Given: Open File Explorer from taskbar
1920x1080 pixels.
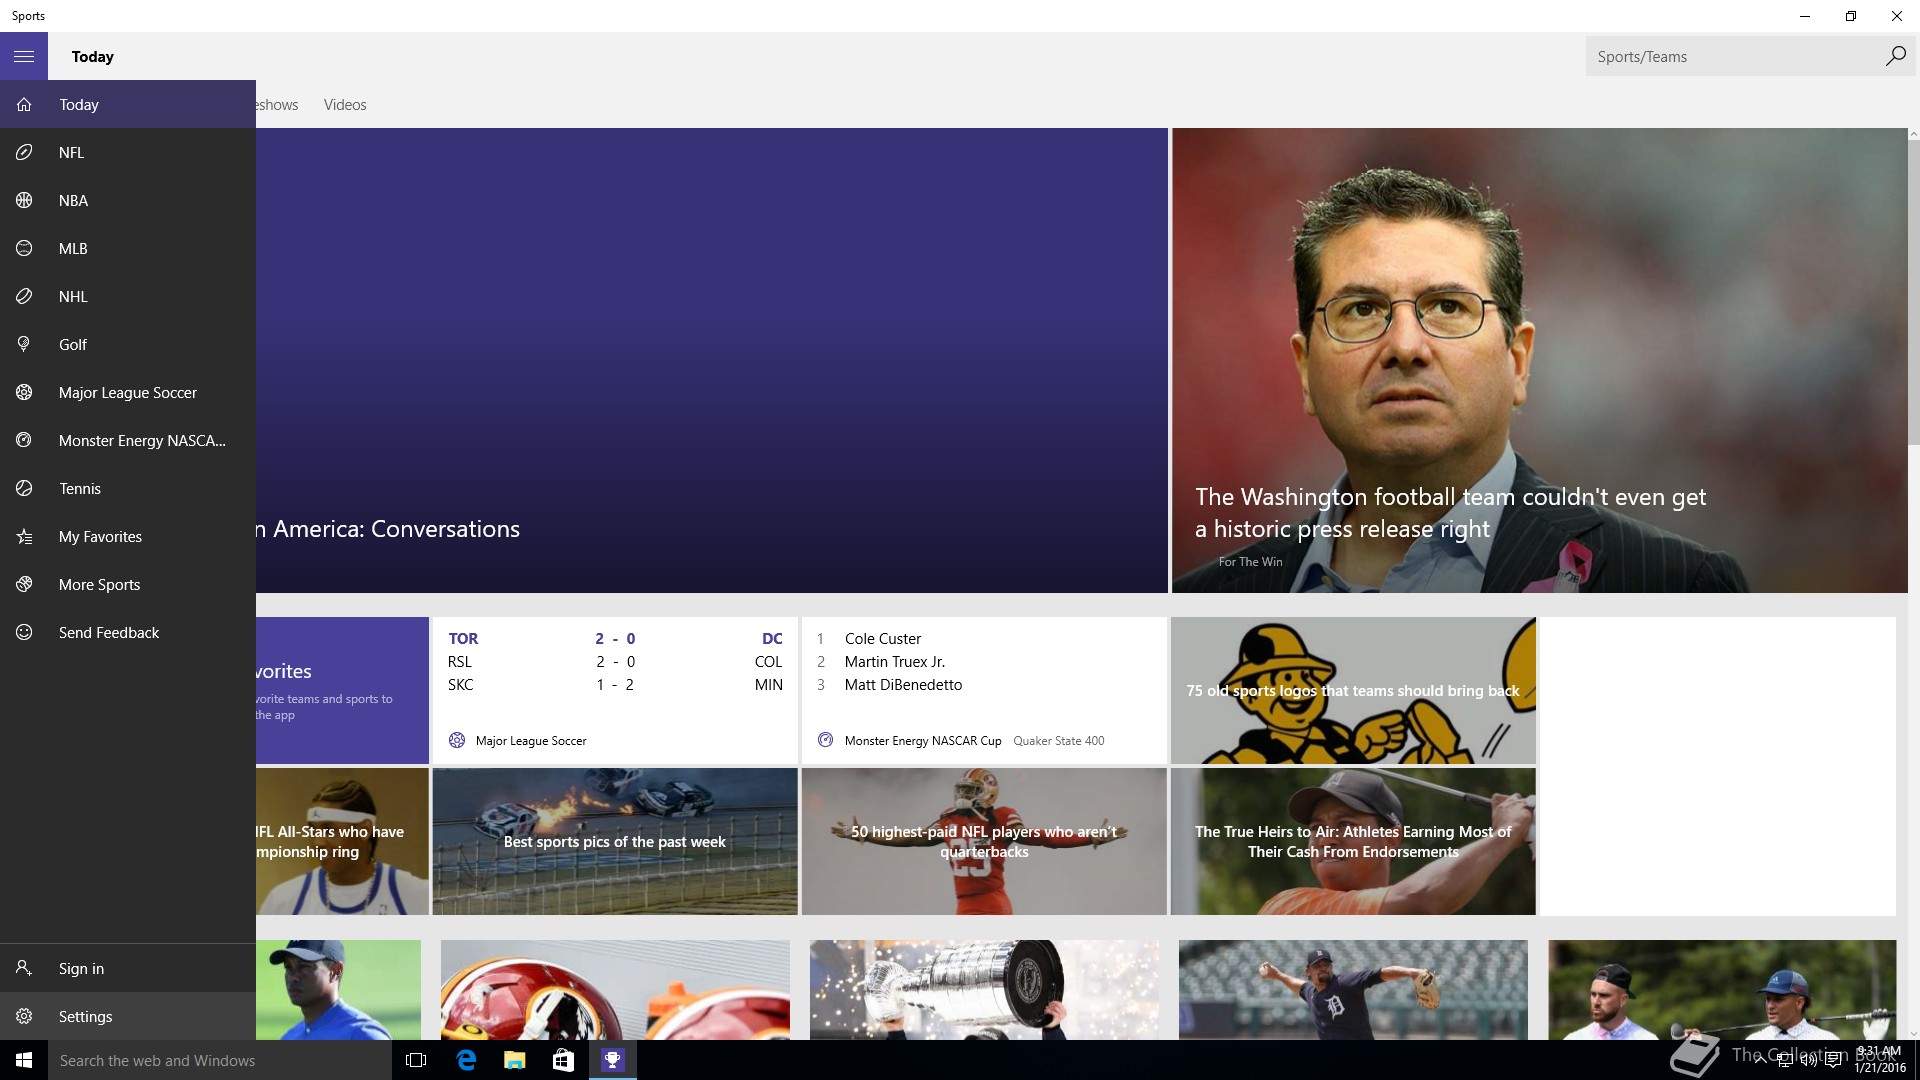Looking at the screenshot, I should coord(514,1060).
